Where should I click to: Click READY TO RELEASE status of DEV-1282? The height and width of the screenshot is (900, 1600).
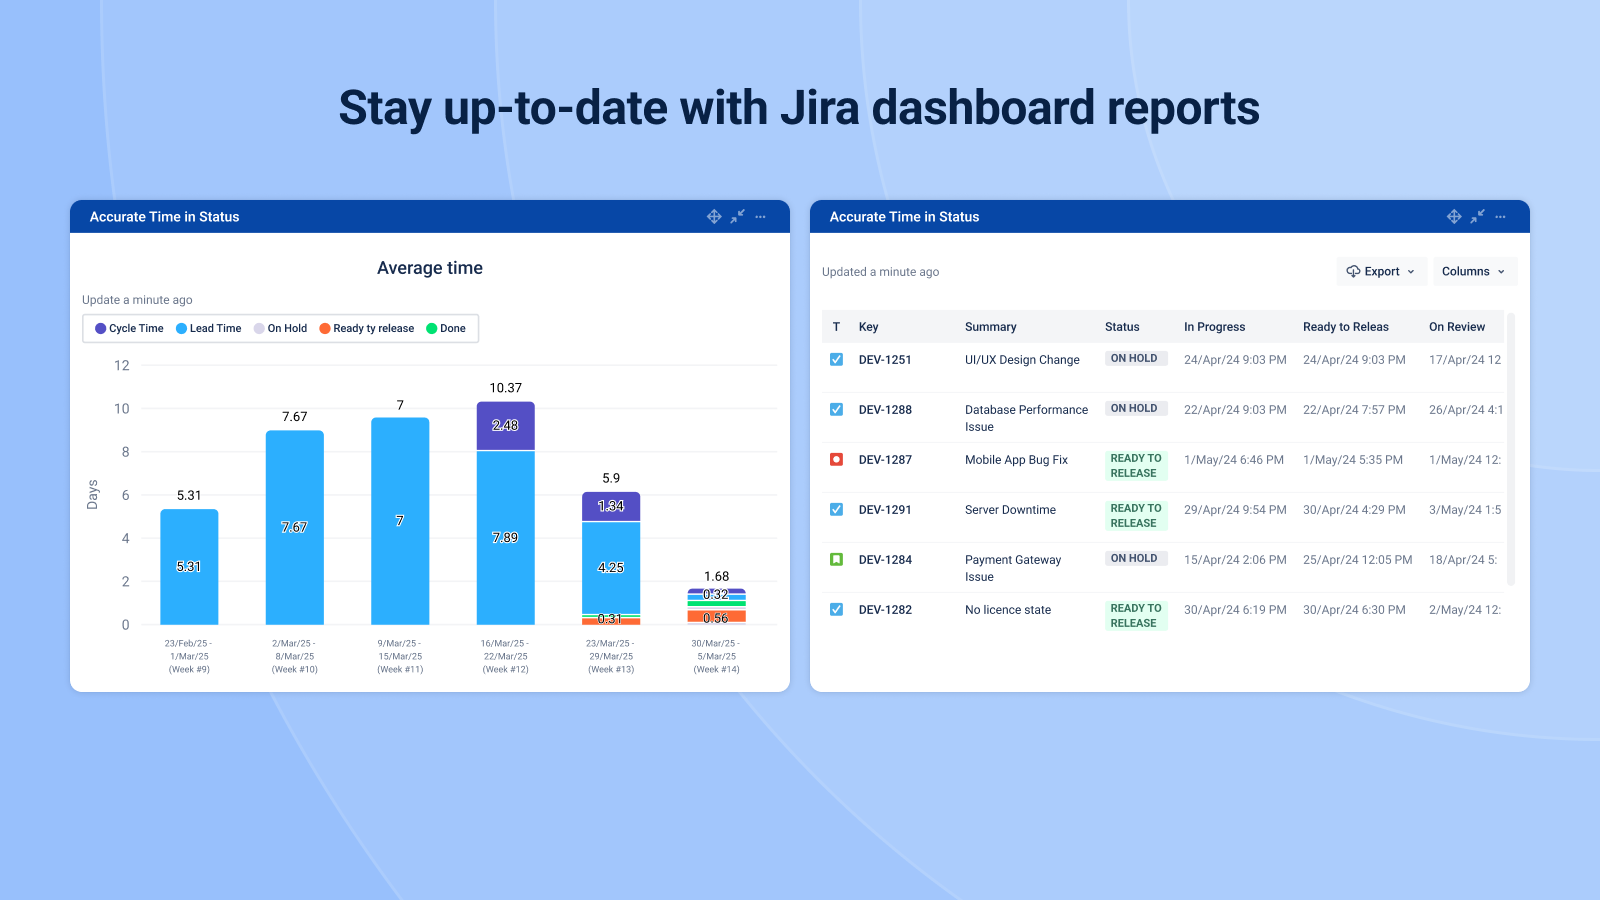pos(1135,616)
